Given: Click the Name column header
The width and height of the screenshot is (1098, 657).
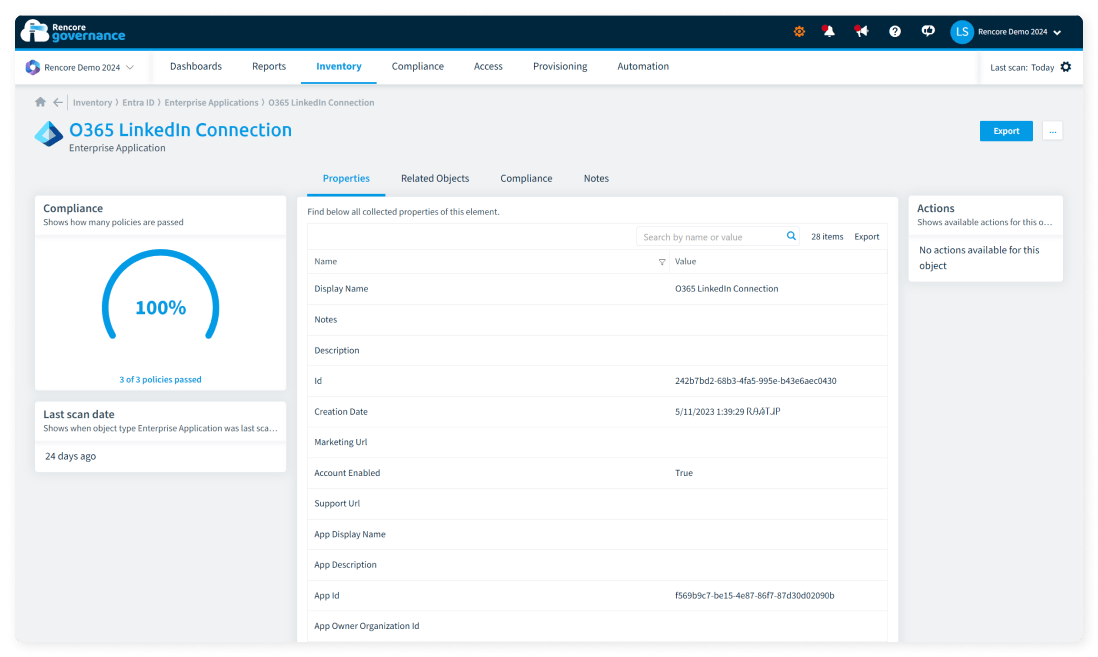Looking at the screenshot, I should (326, 261).
